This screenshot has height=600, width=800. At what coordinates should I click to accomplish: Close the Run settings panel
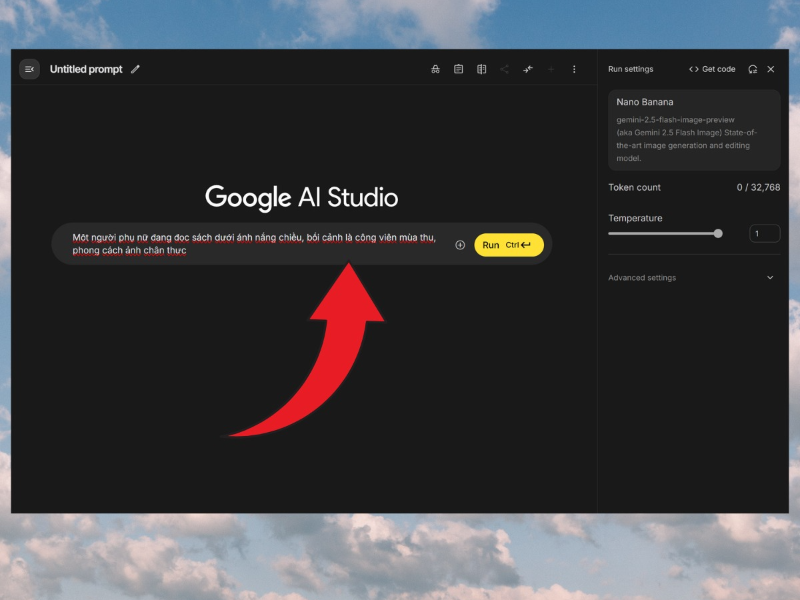click(771, 69)
